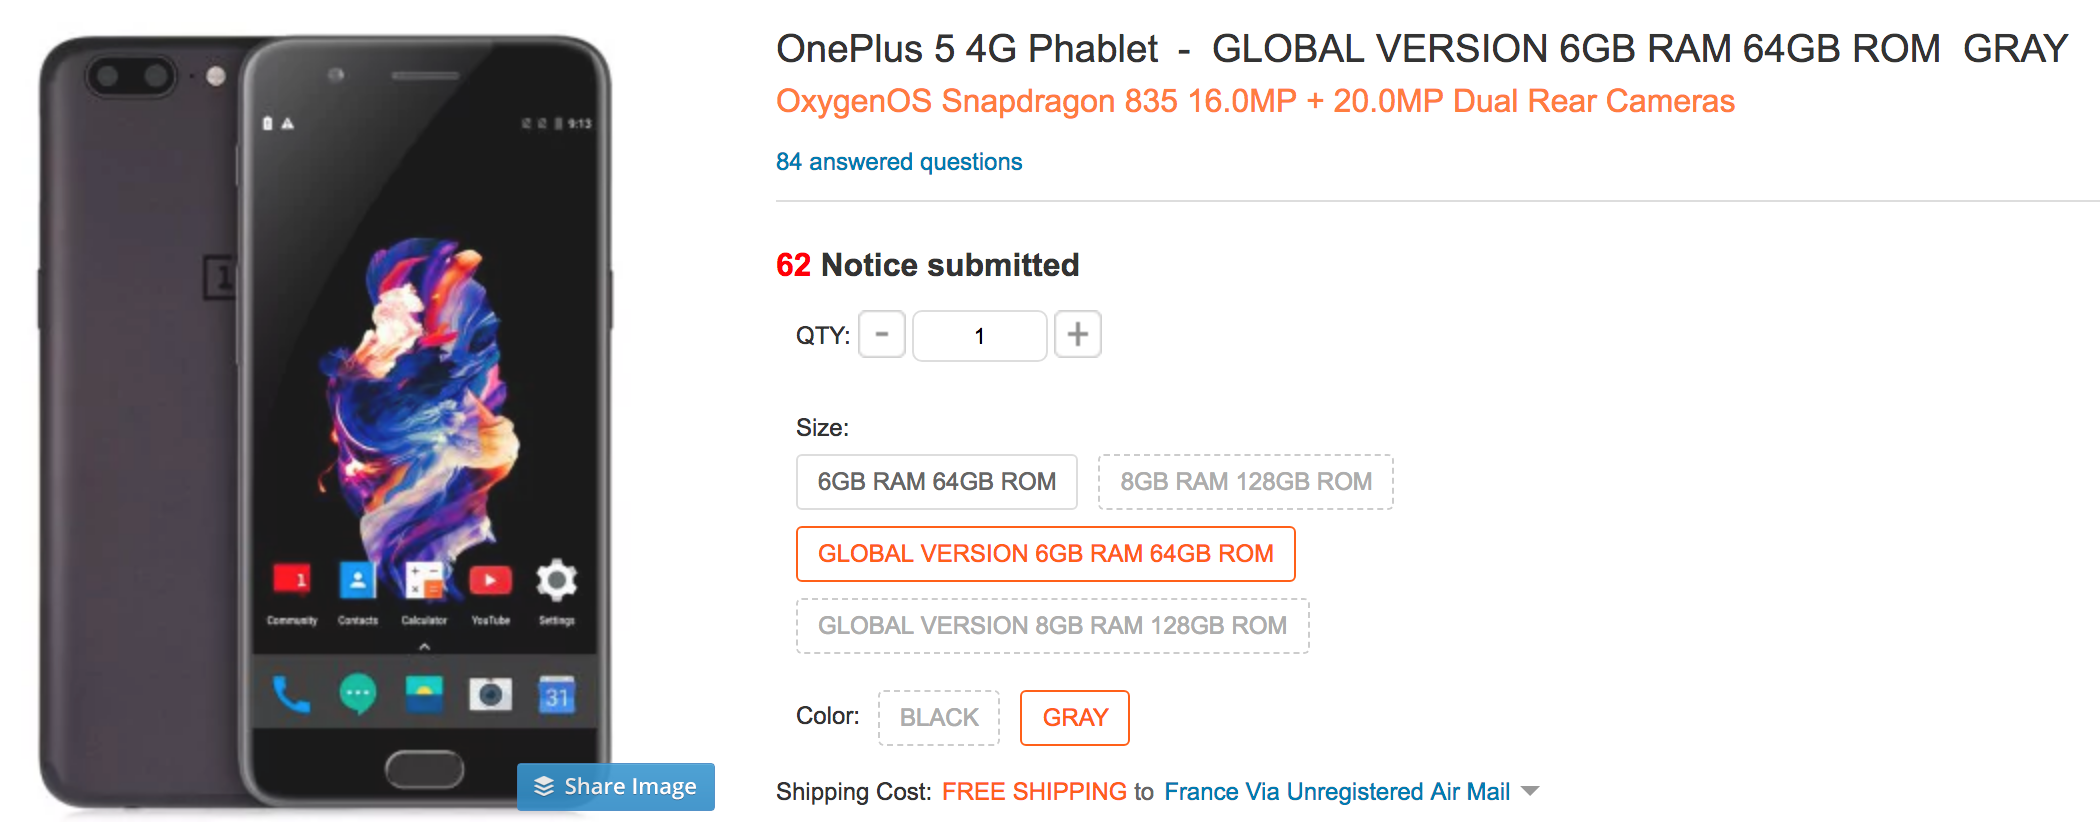Select the 6GB RAM 64GB ROM size
Image resolution: width=2100 pixels, height=826 pixels.
[937, 482]
